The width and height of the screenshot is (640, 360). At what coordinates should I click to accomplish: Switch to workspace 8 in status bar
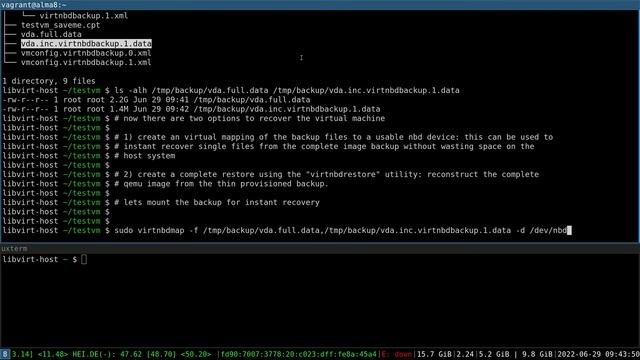click(x=4, y=354)
